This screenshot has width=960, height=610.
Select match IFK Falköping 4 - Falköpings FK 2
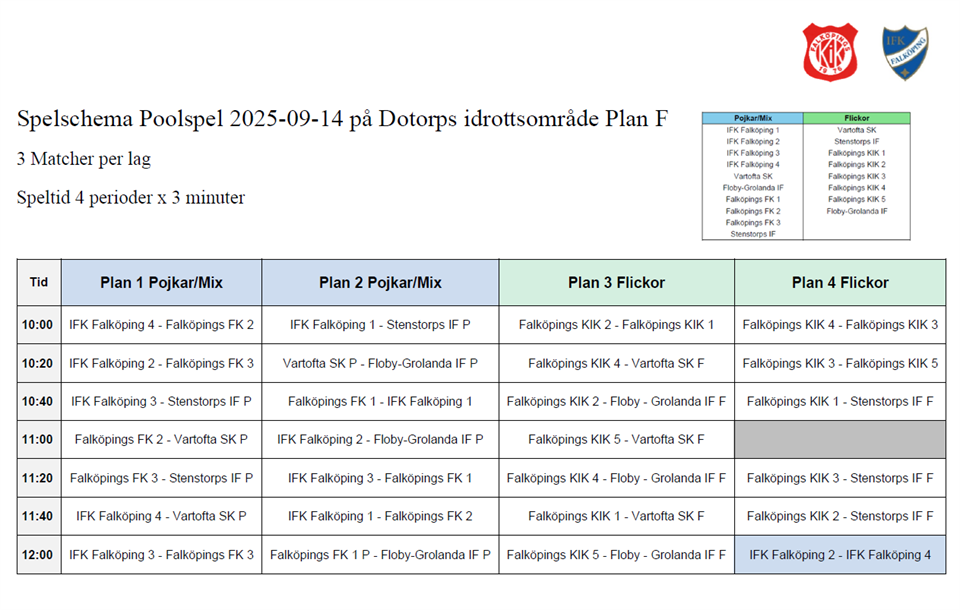click(161, 325)
